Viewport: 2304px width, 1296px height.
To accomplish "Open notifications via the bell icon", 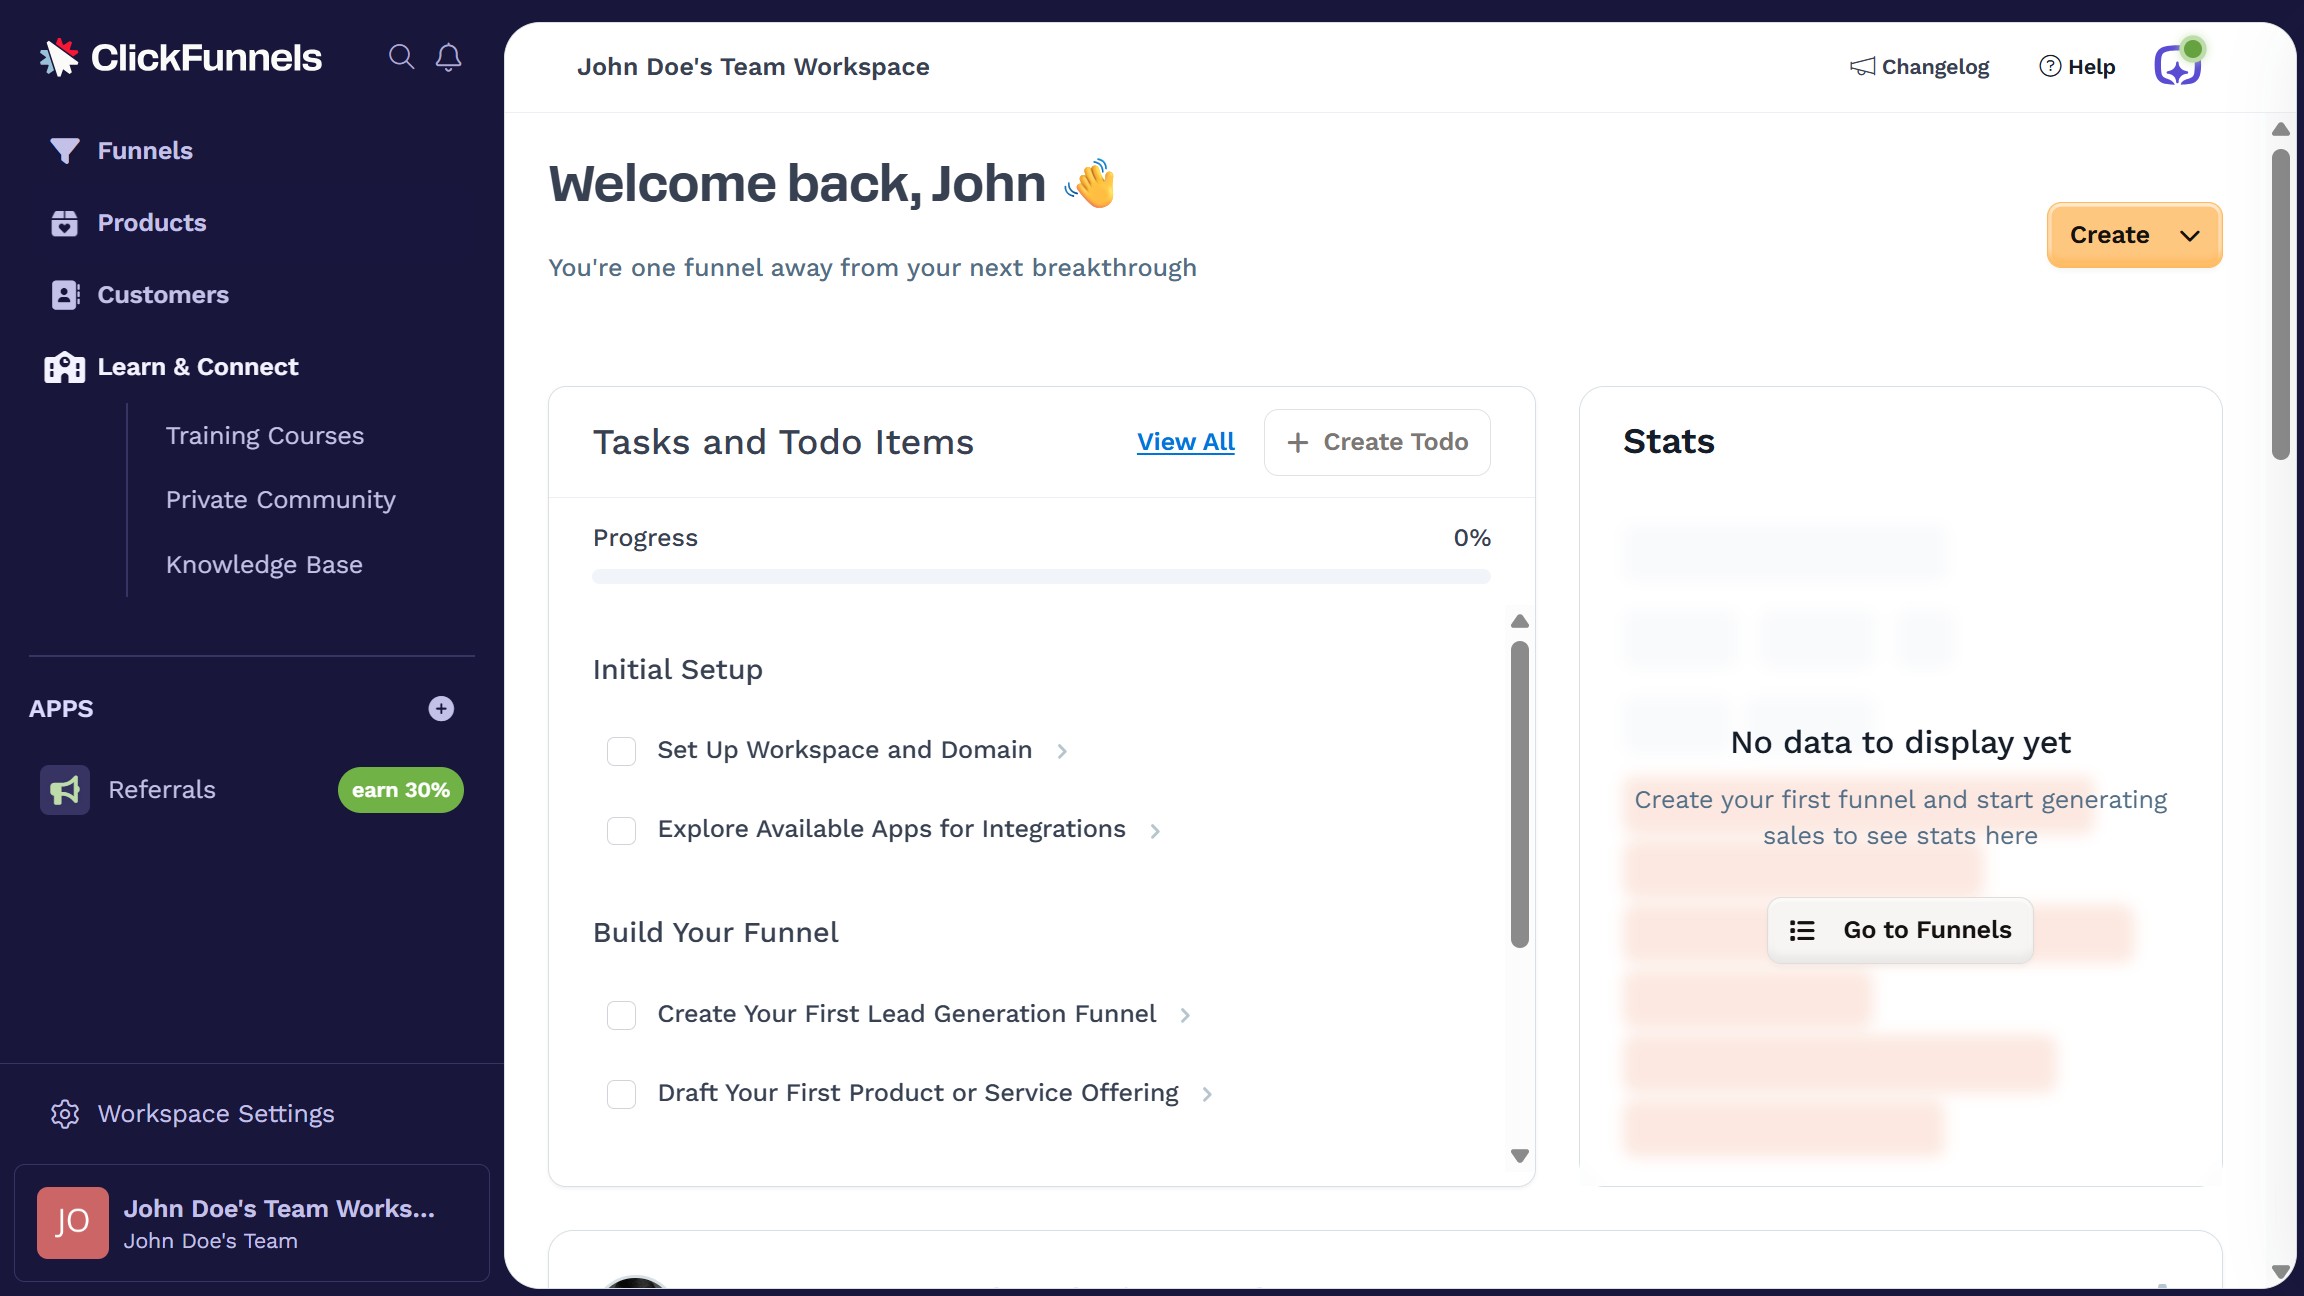I will click(448, 57).
